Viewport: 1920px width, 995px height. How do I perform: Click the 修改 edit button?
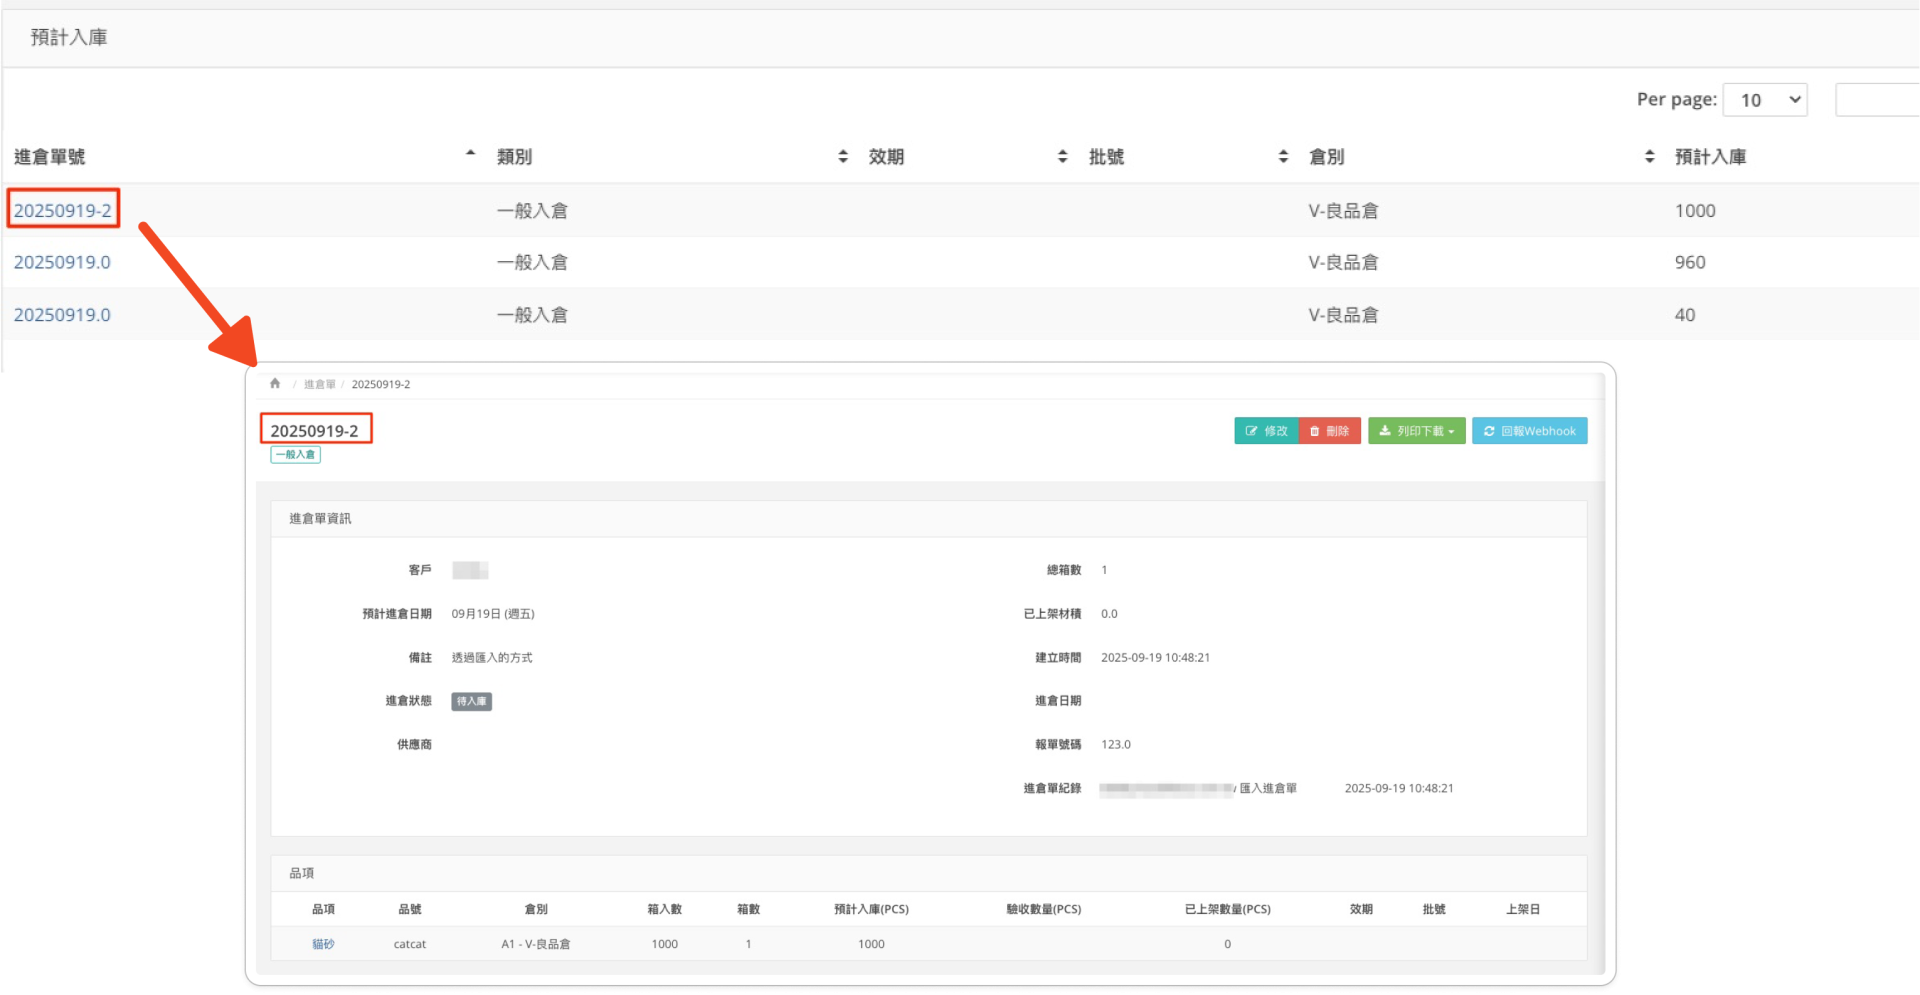pos(1266,431)
